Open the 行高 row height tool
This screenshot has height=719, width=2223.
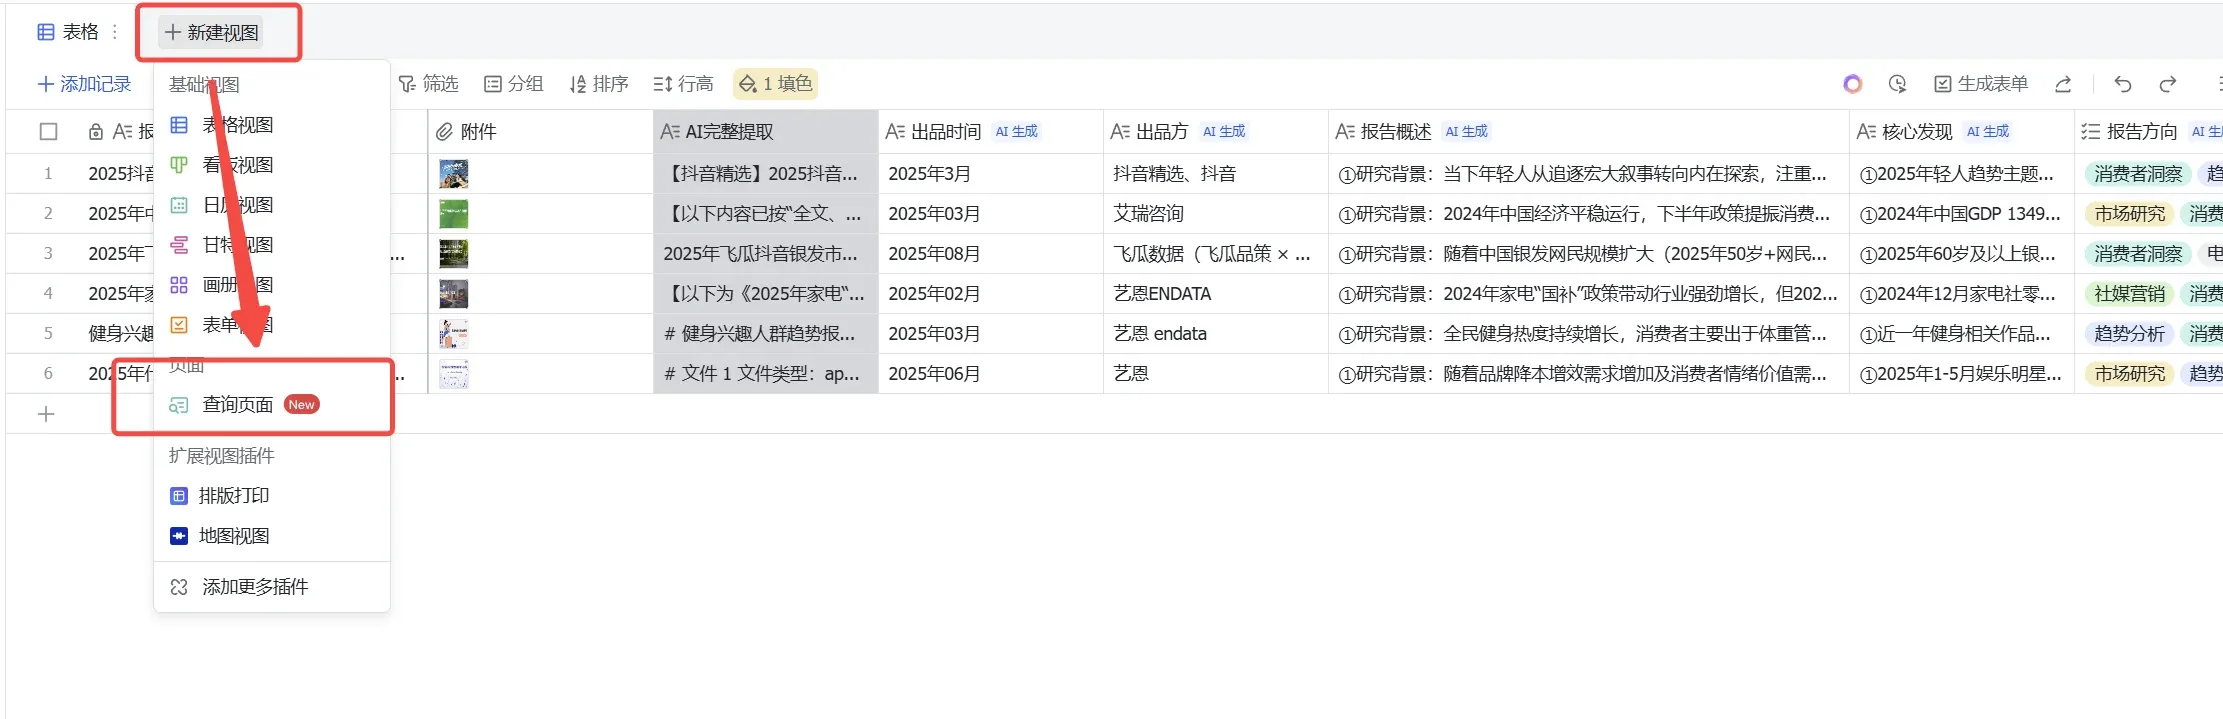pos(683,84)
